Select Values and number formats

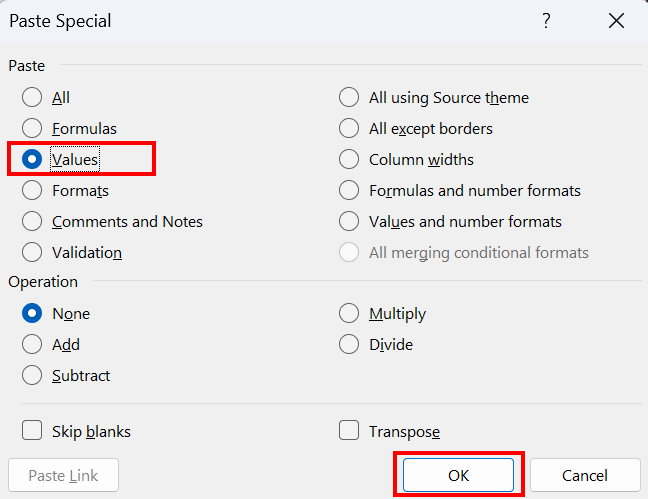pos(349,222)
